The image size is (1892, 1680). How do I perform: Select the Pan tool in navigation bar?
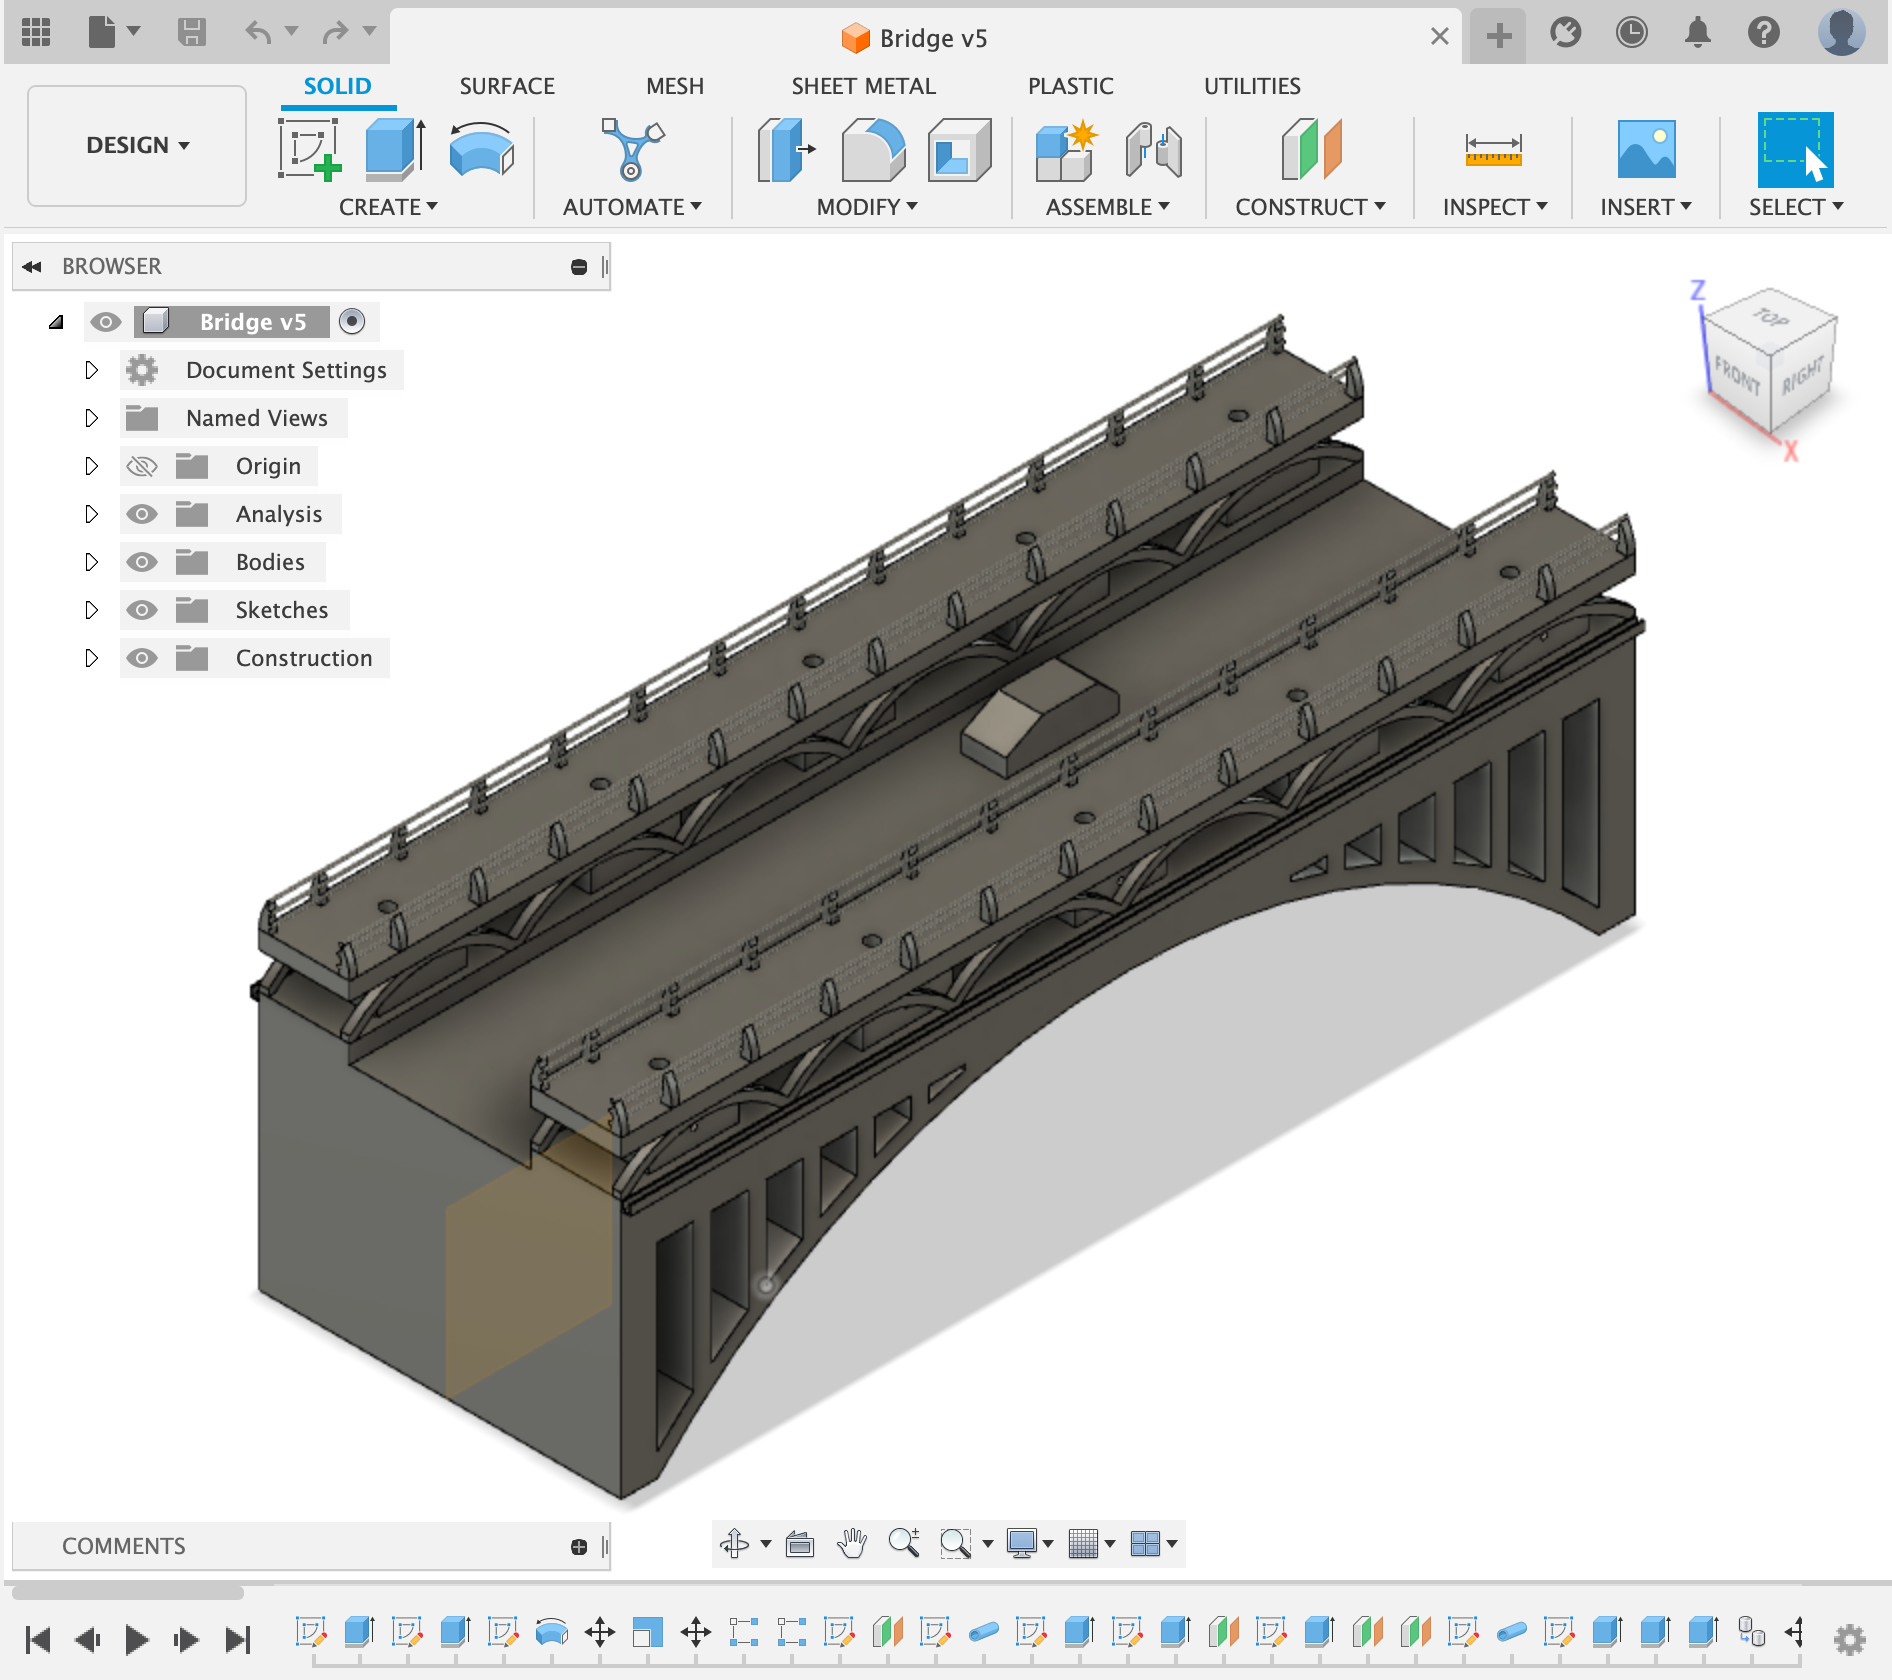click(x=852, y=1543)
